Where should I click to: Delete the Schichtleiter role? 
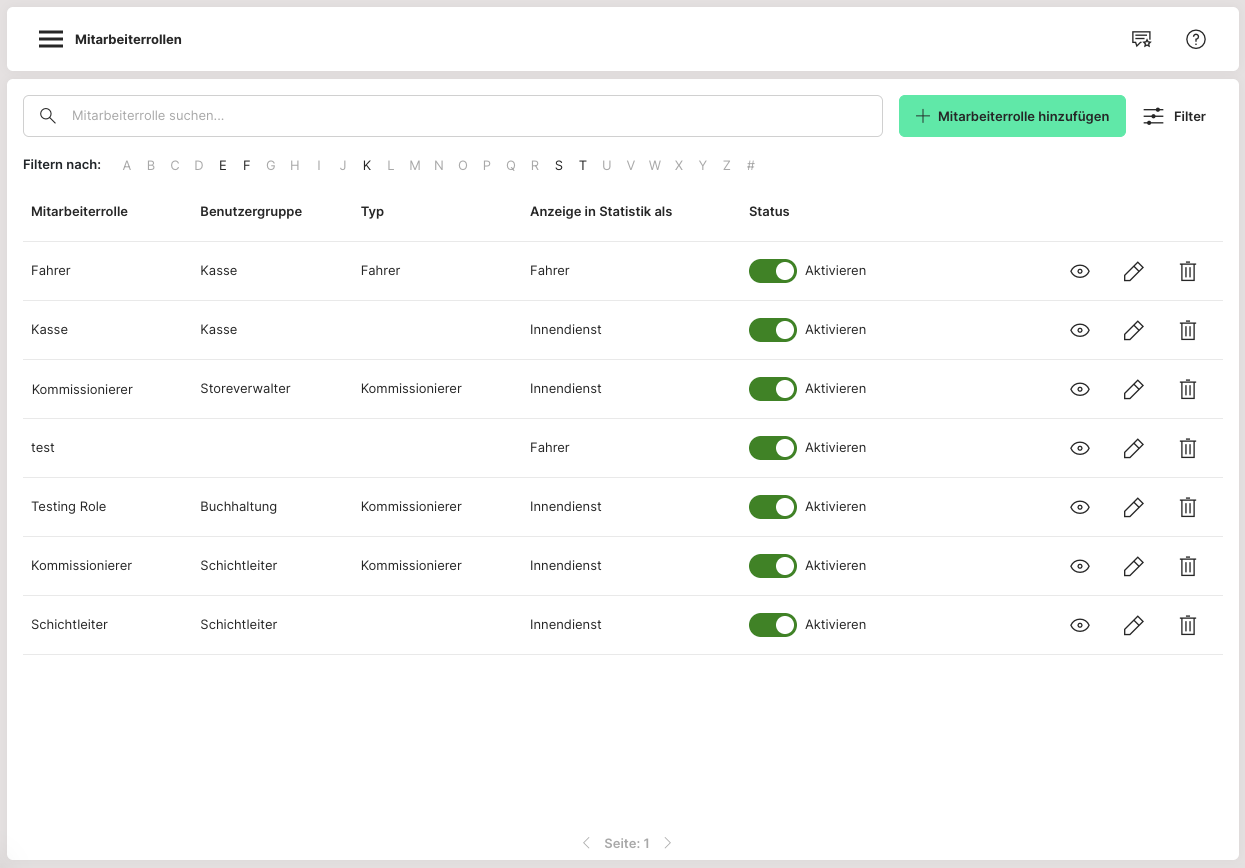tap(1187, 625)
